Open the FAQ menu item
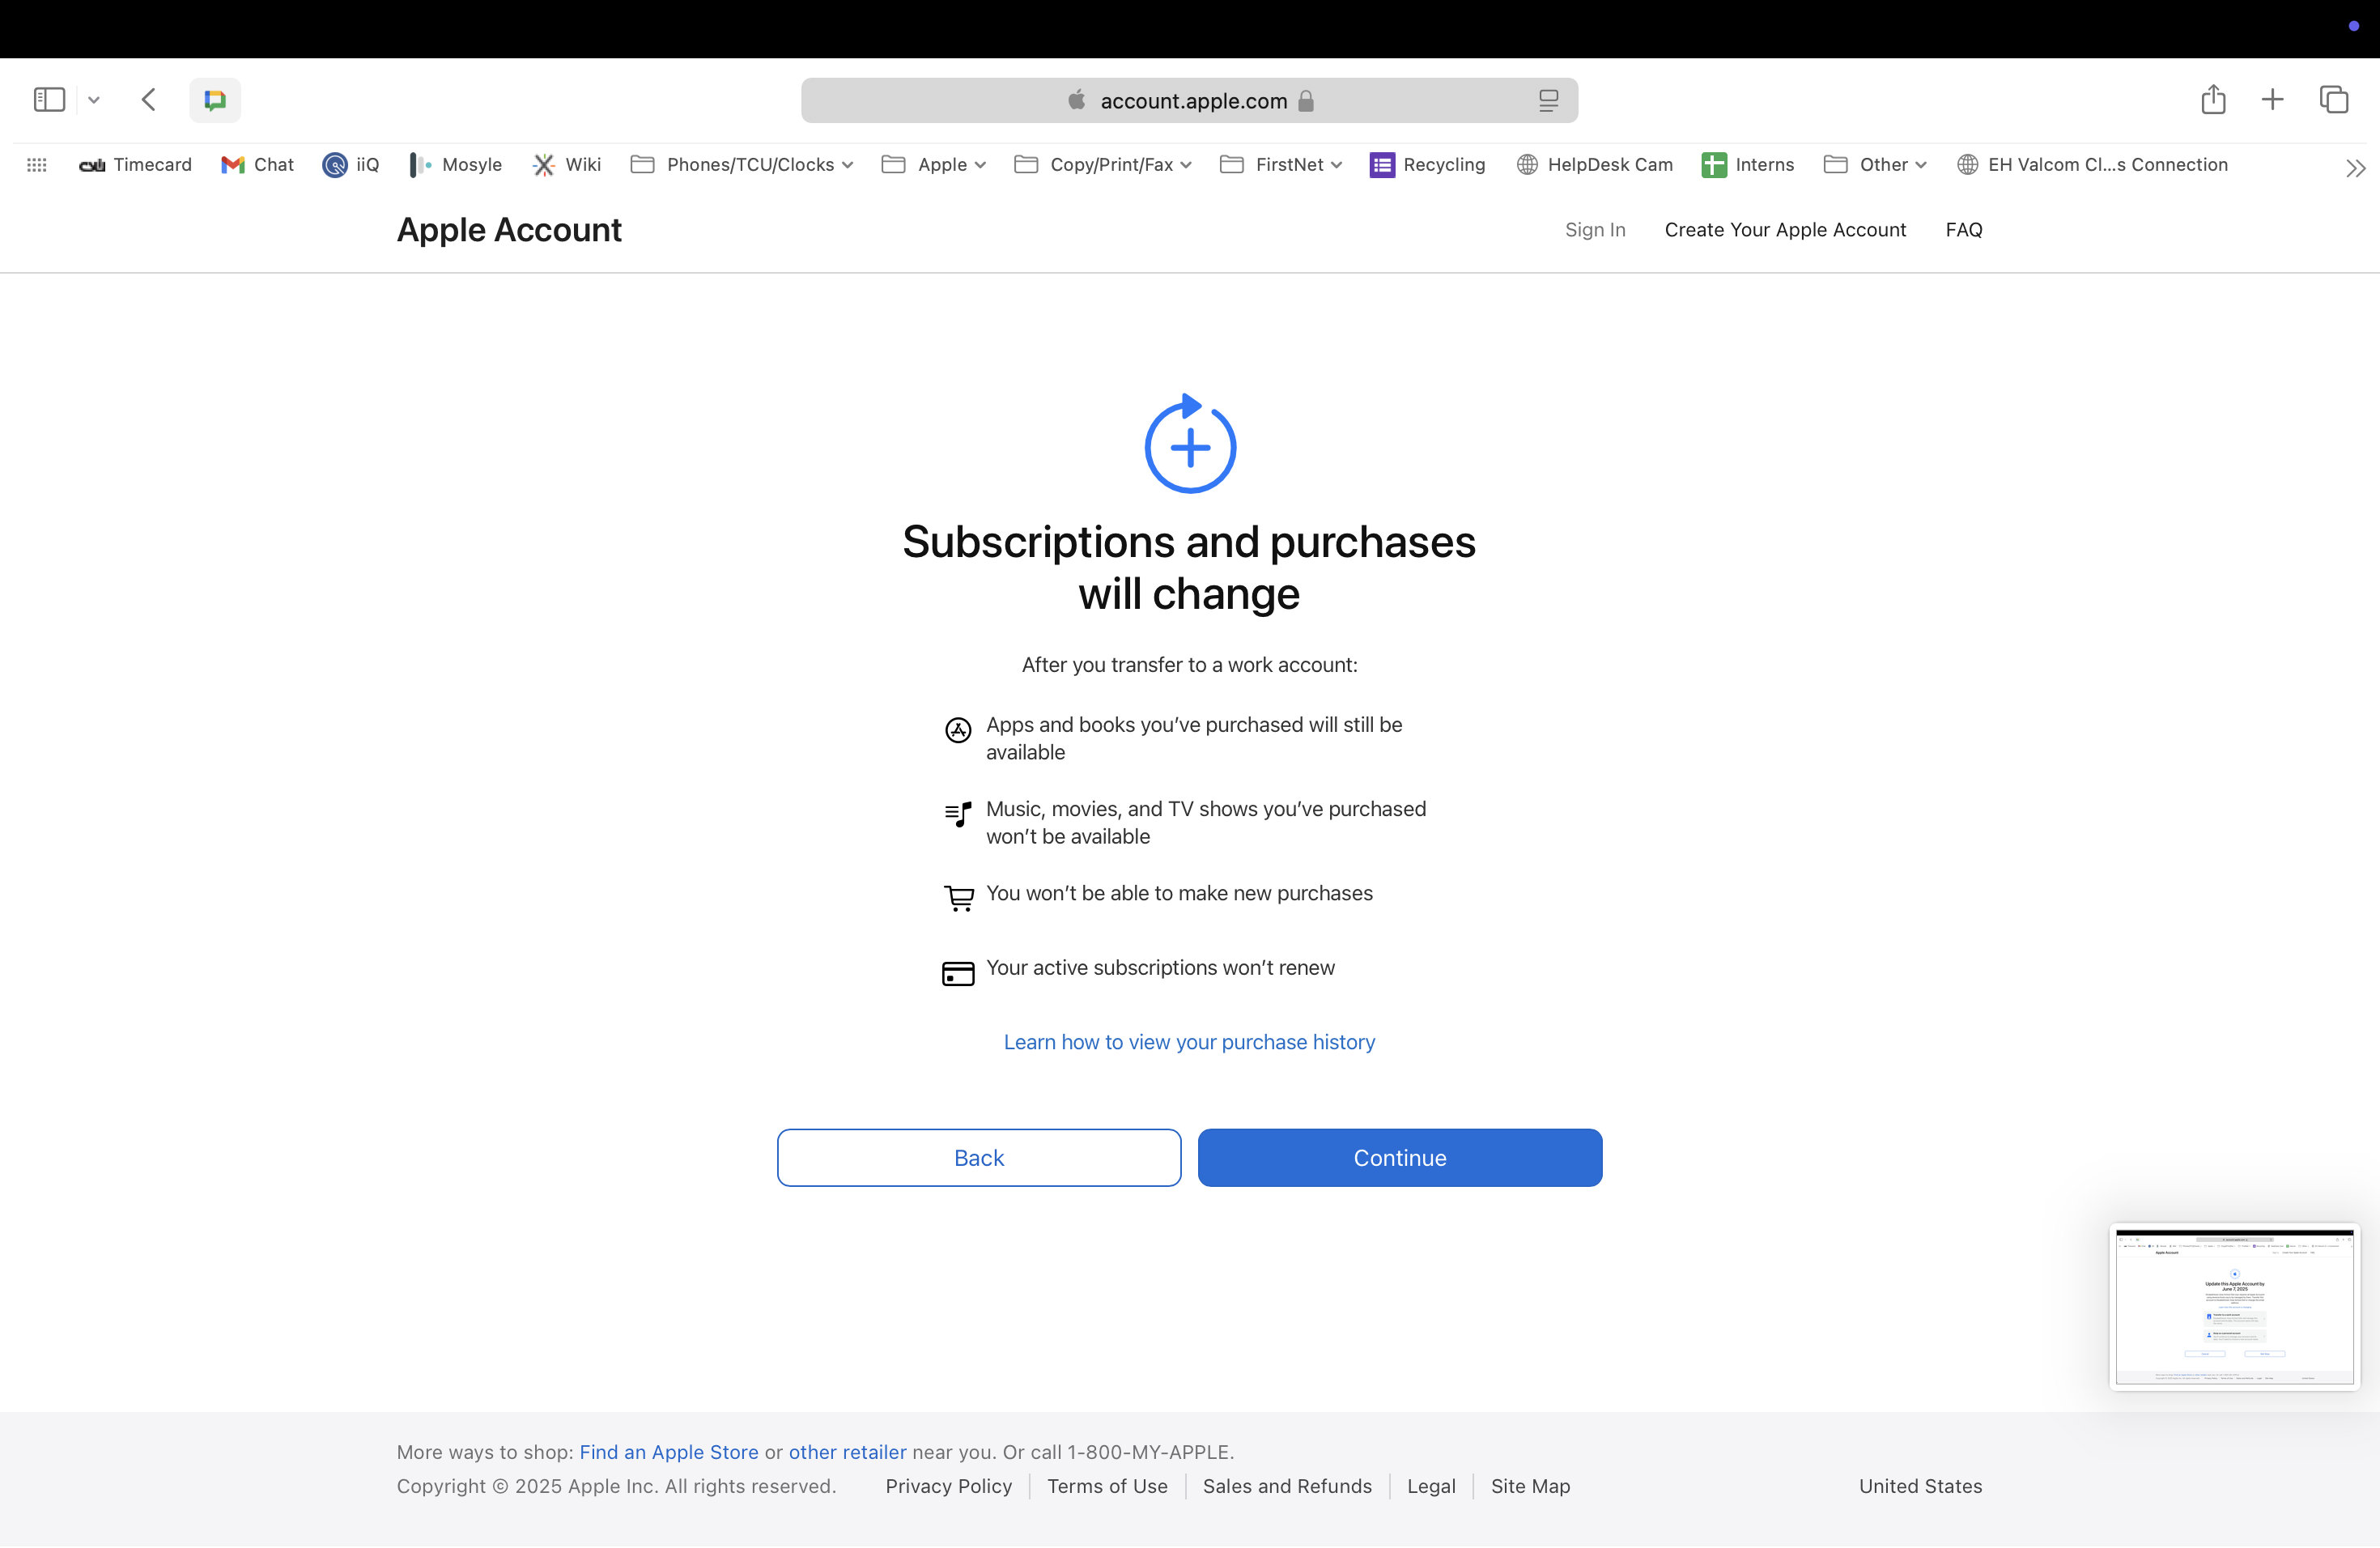2380x1548 pixels. tap(1963, 230)
